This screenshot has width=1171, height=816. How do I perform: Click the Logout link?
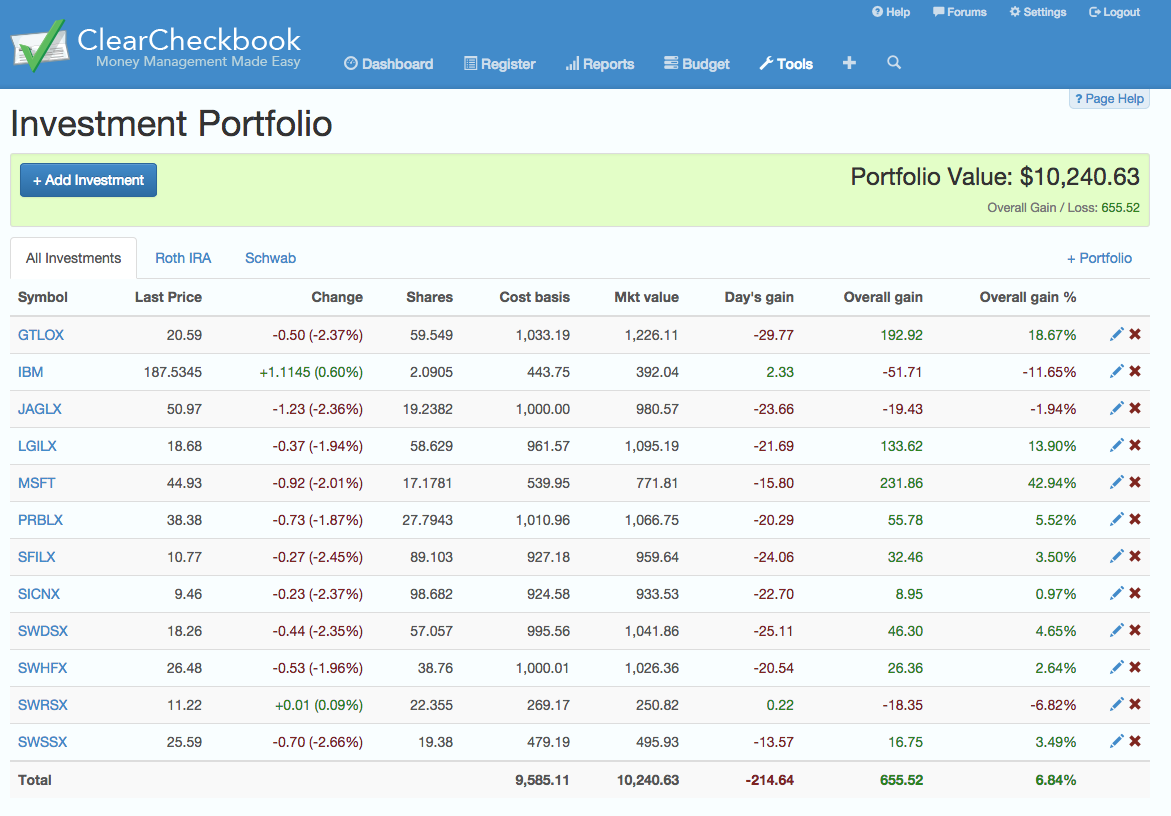pos(1114,12)
